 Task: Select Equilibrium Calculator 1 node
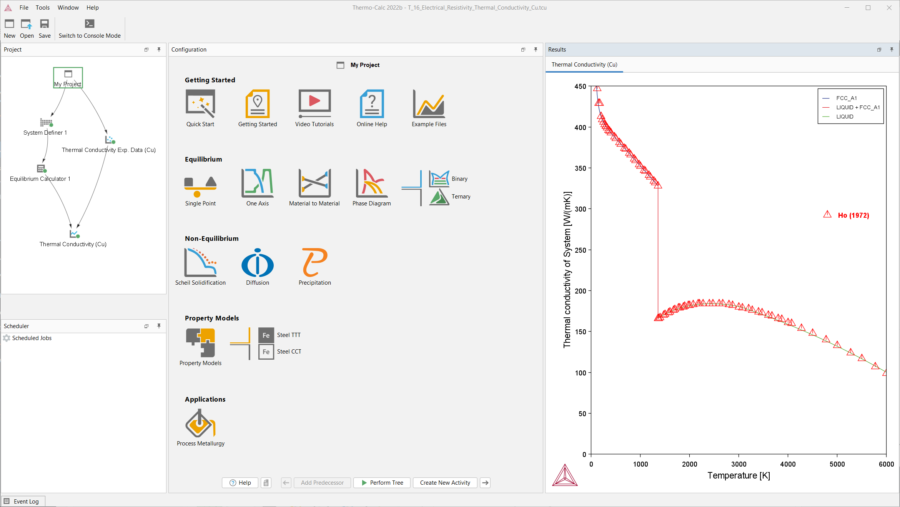(x=41, y=169)
